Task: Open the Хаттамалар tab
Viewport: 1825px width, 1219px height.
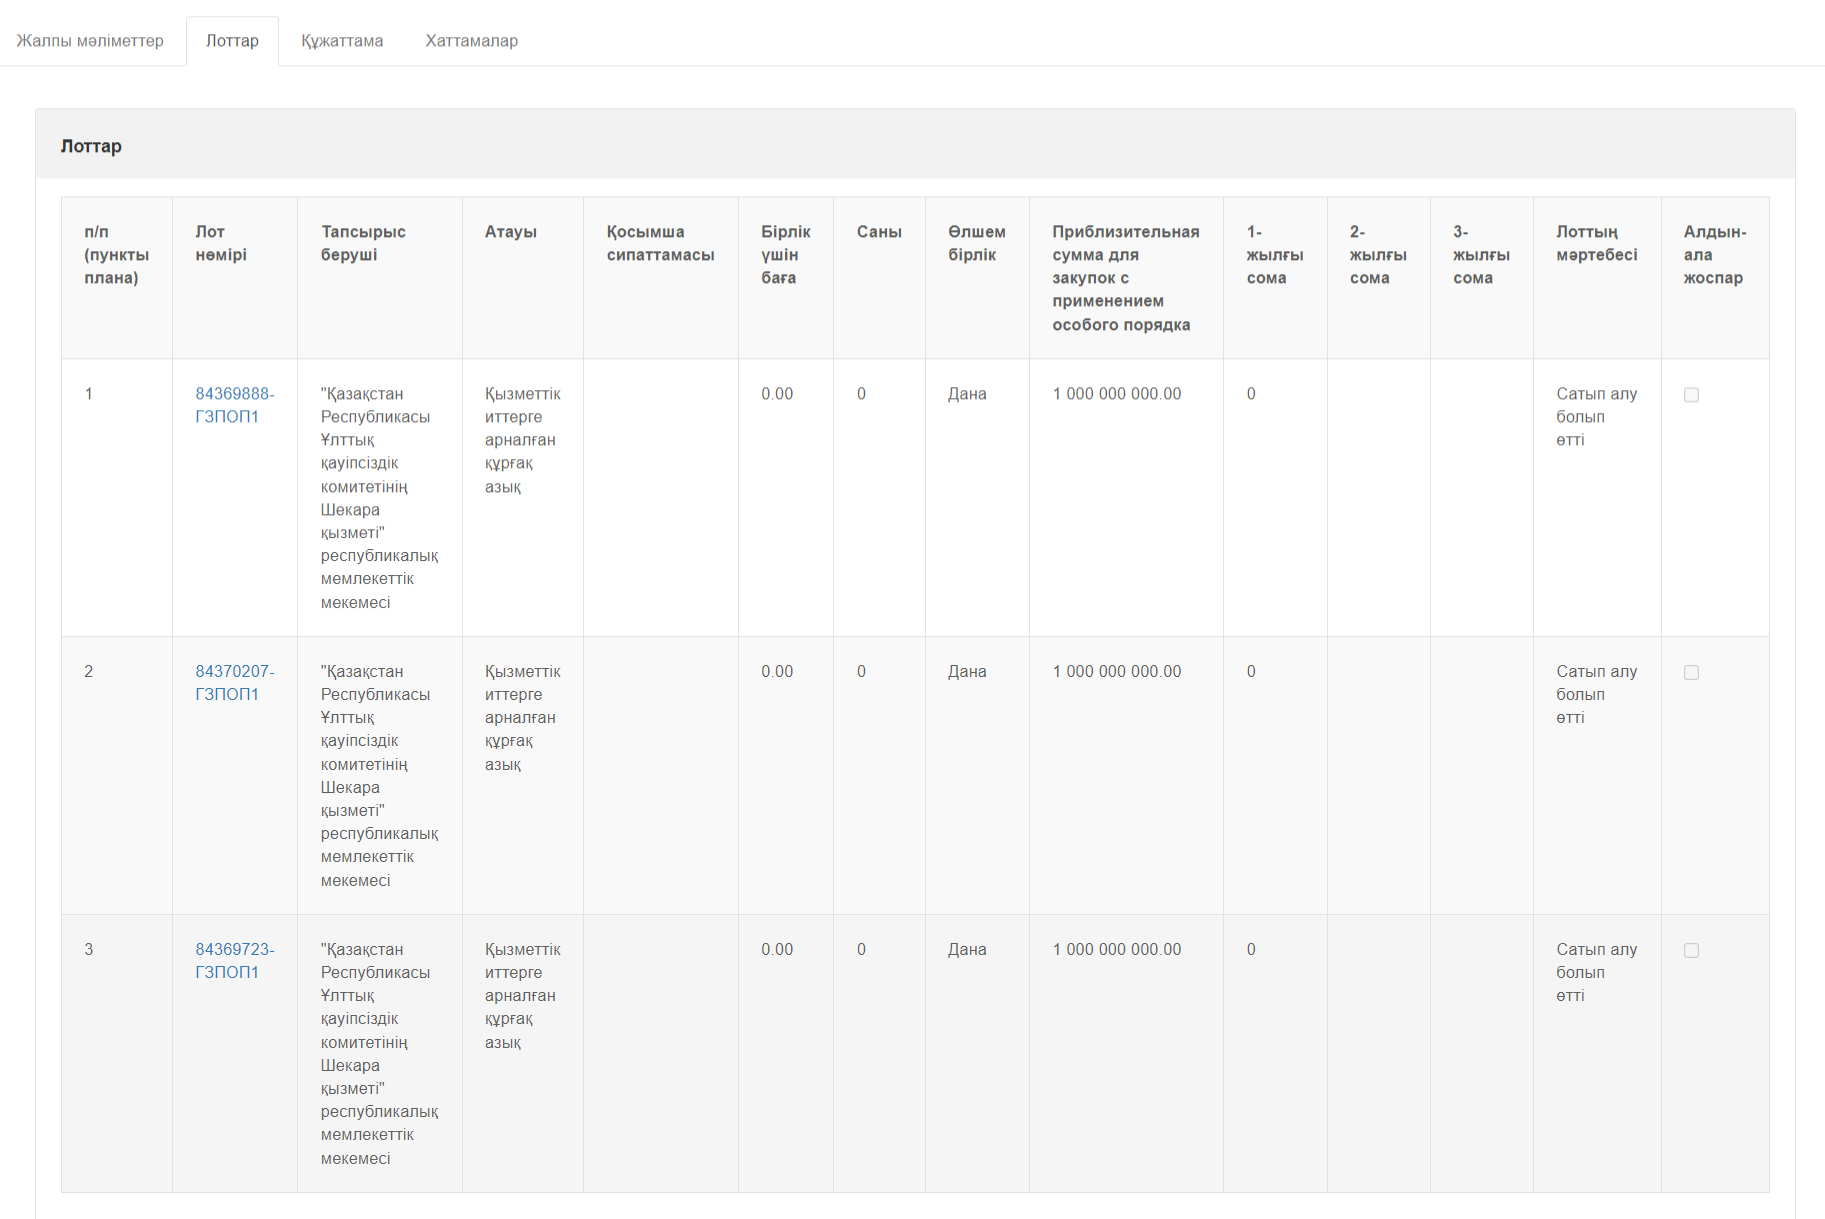Action: [471, 41]
